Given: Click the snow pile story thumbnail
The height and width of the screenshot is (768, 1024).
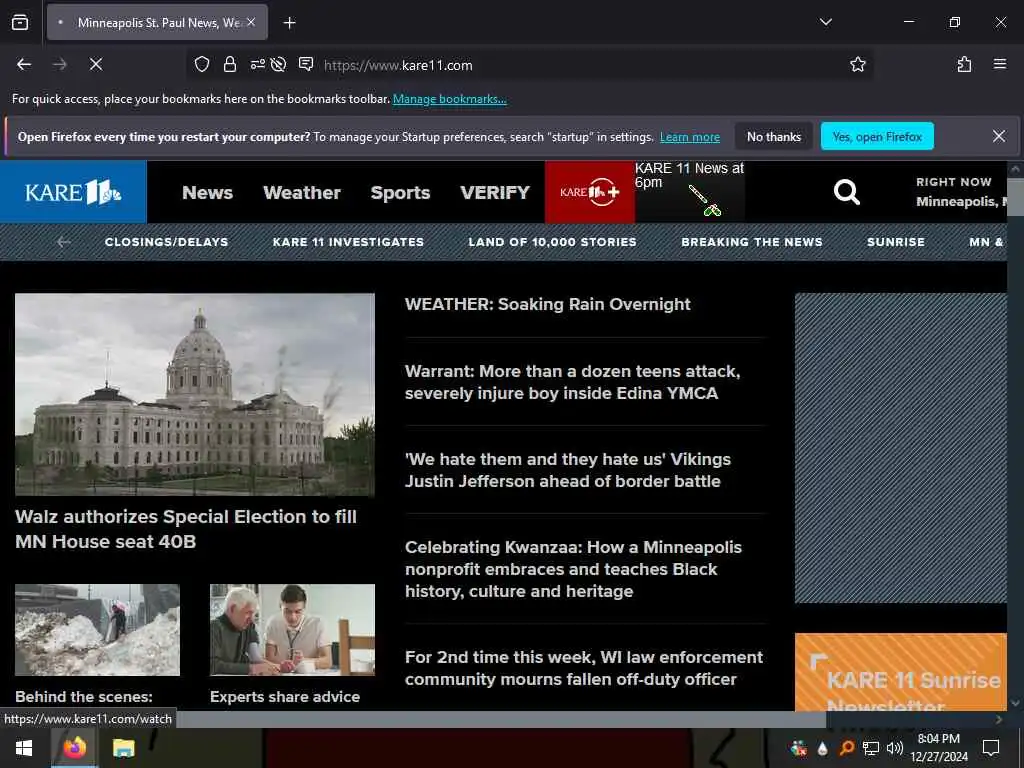Looking at the screenshot, I should point(97,630).
